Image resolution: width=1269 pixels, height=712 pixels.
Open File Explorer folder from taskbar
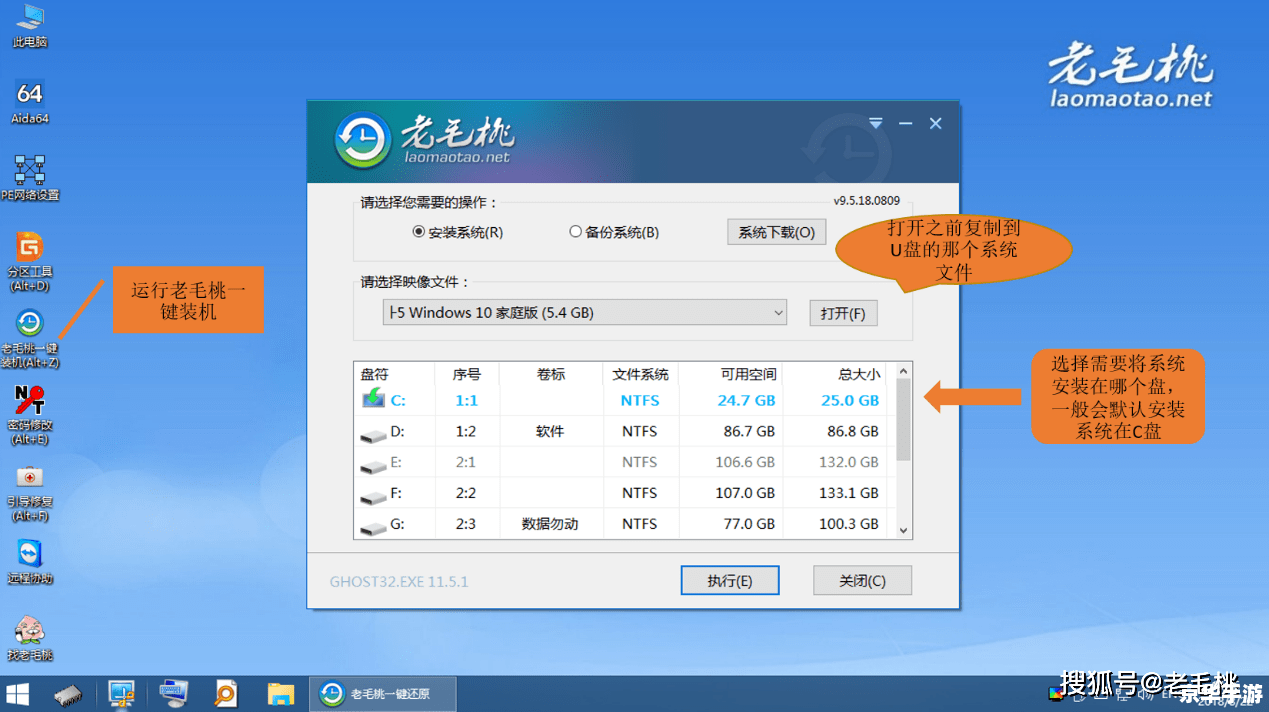tap(281, 693)
